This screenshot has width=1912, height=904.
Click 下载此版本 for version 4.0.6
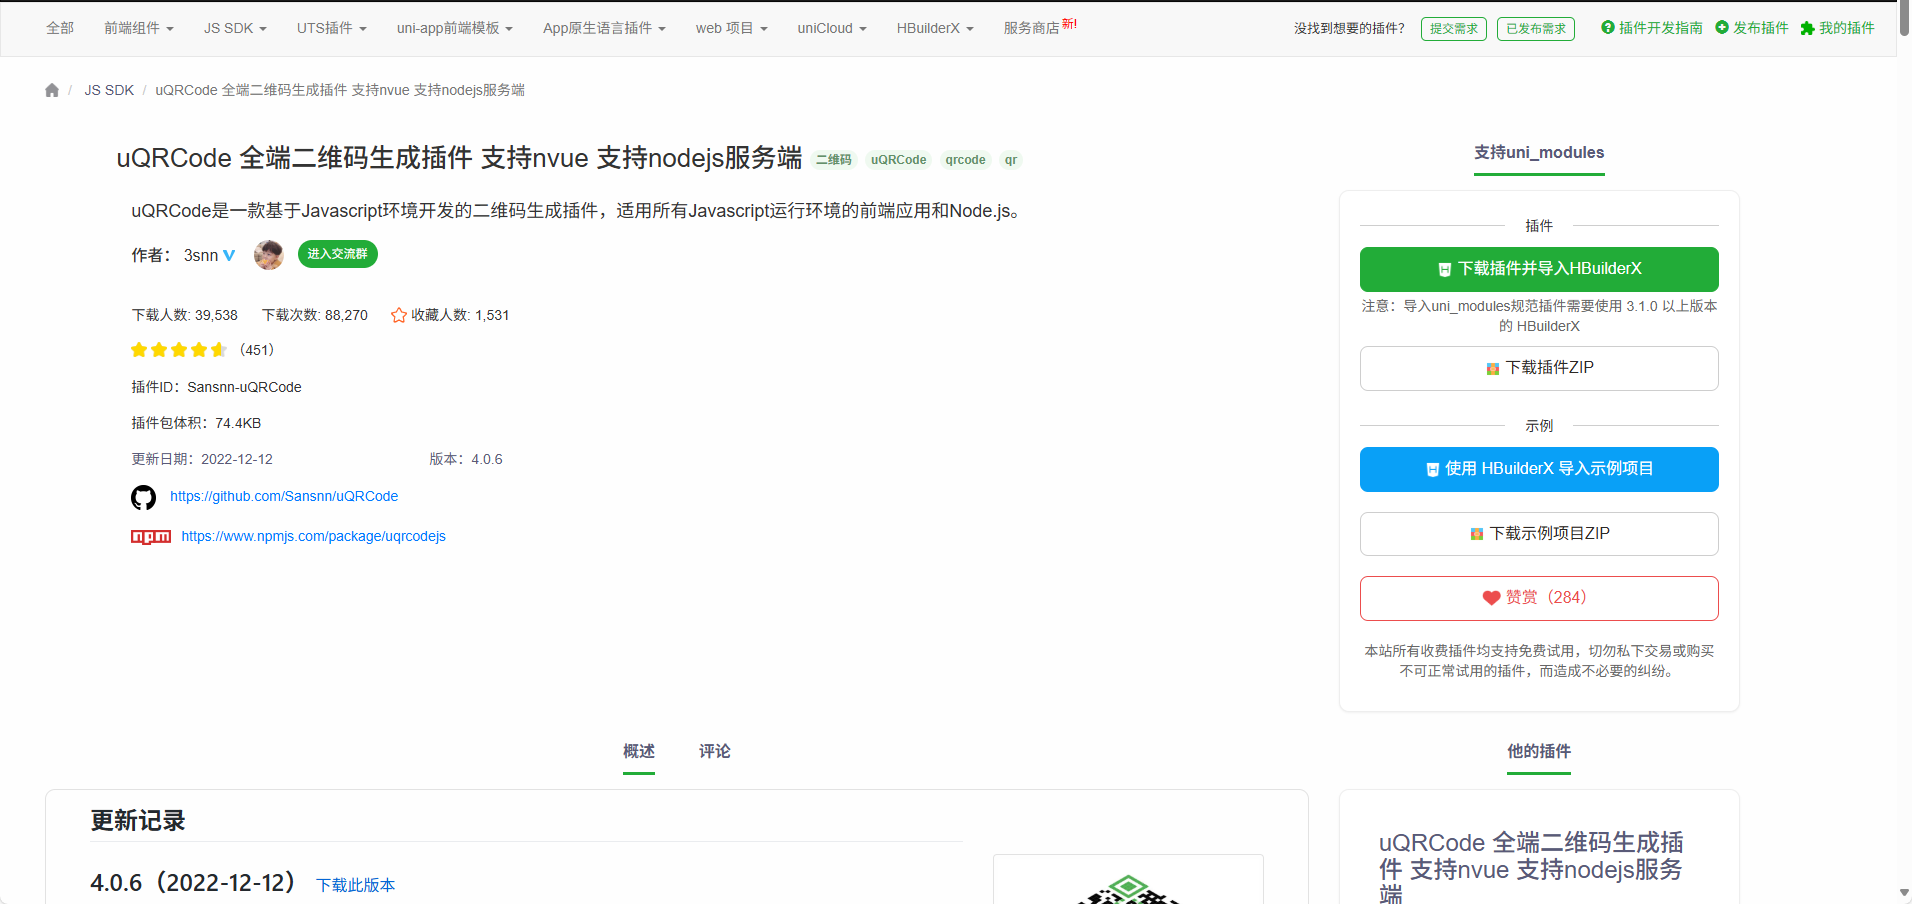(x=354, y=885)
